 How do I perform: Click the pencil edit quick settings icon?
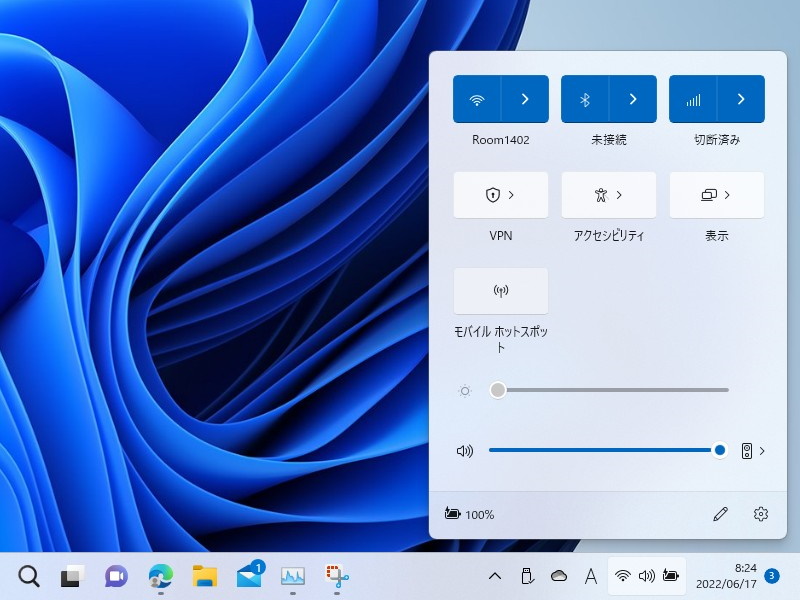[720, 514]
